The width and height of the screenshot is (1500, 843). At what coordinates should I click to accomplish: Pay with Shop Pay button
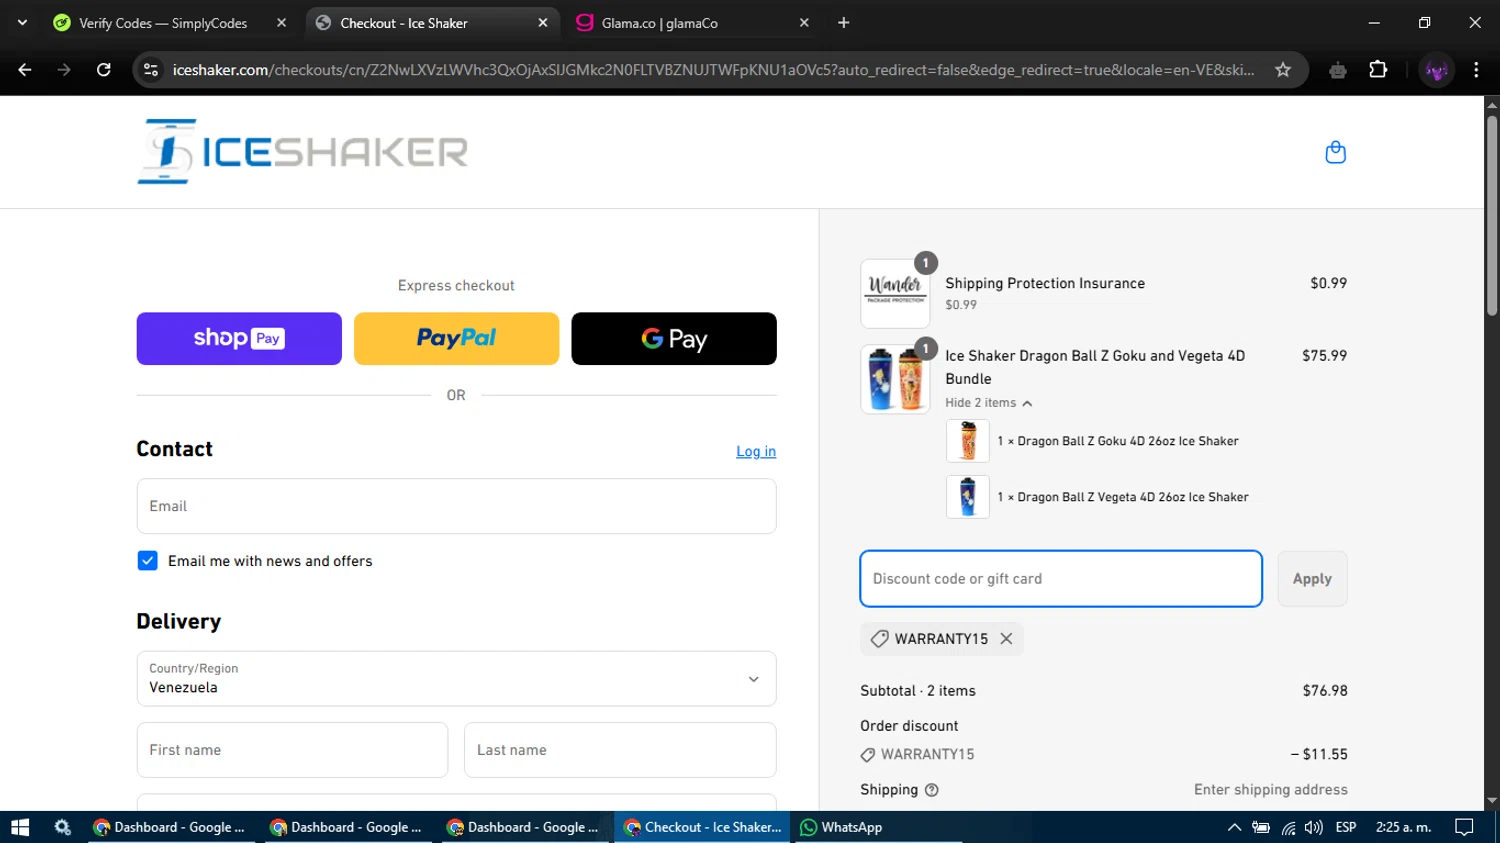coord(239,338)
